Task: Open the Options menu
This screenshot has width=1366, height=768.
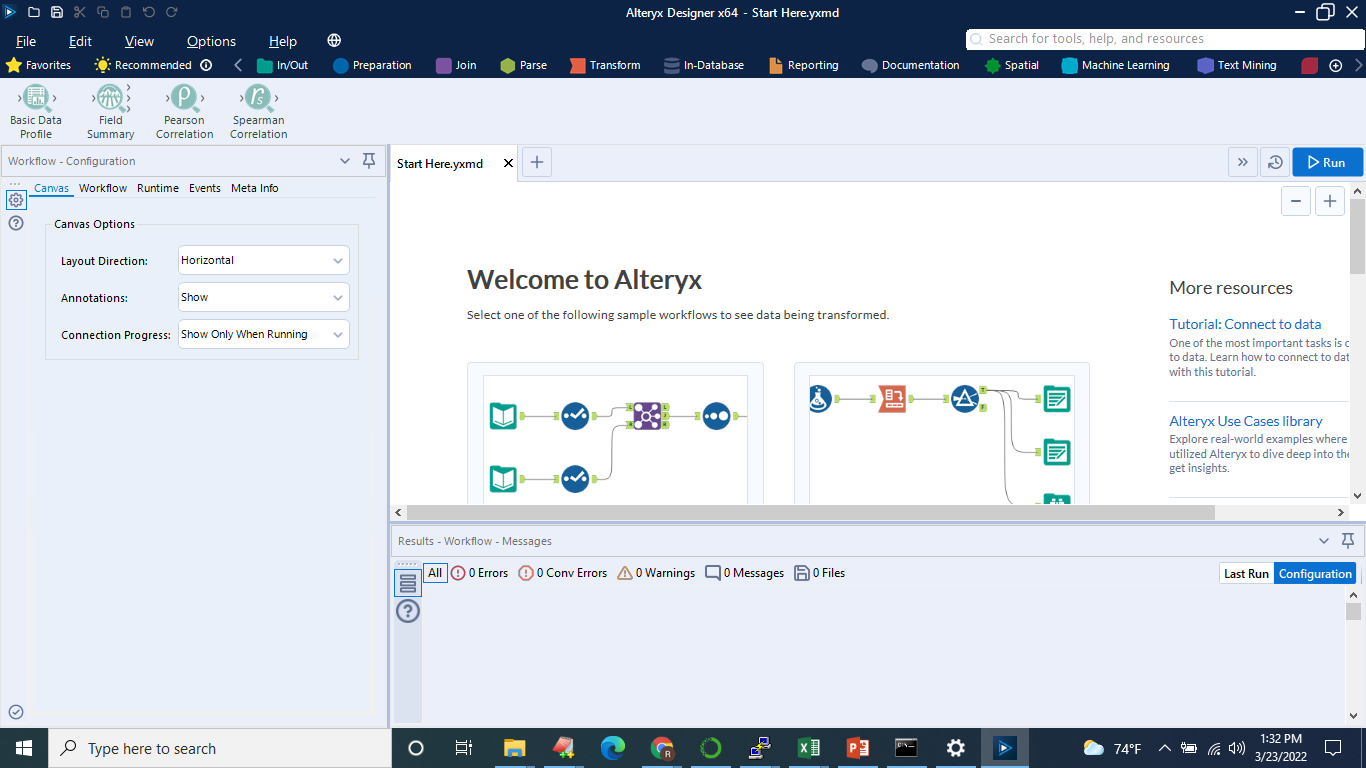Action: (x=211, y=41)
